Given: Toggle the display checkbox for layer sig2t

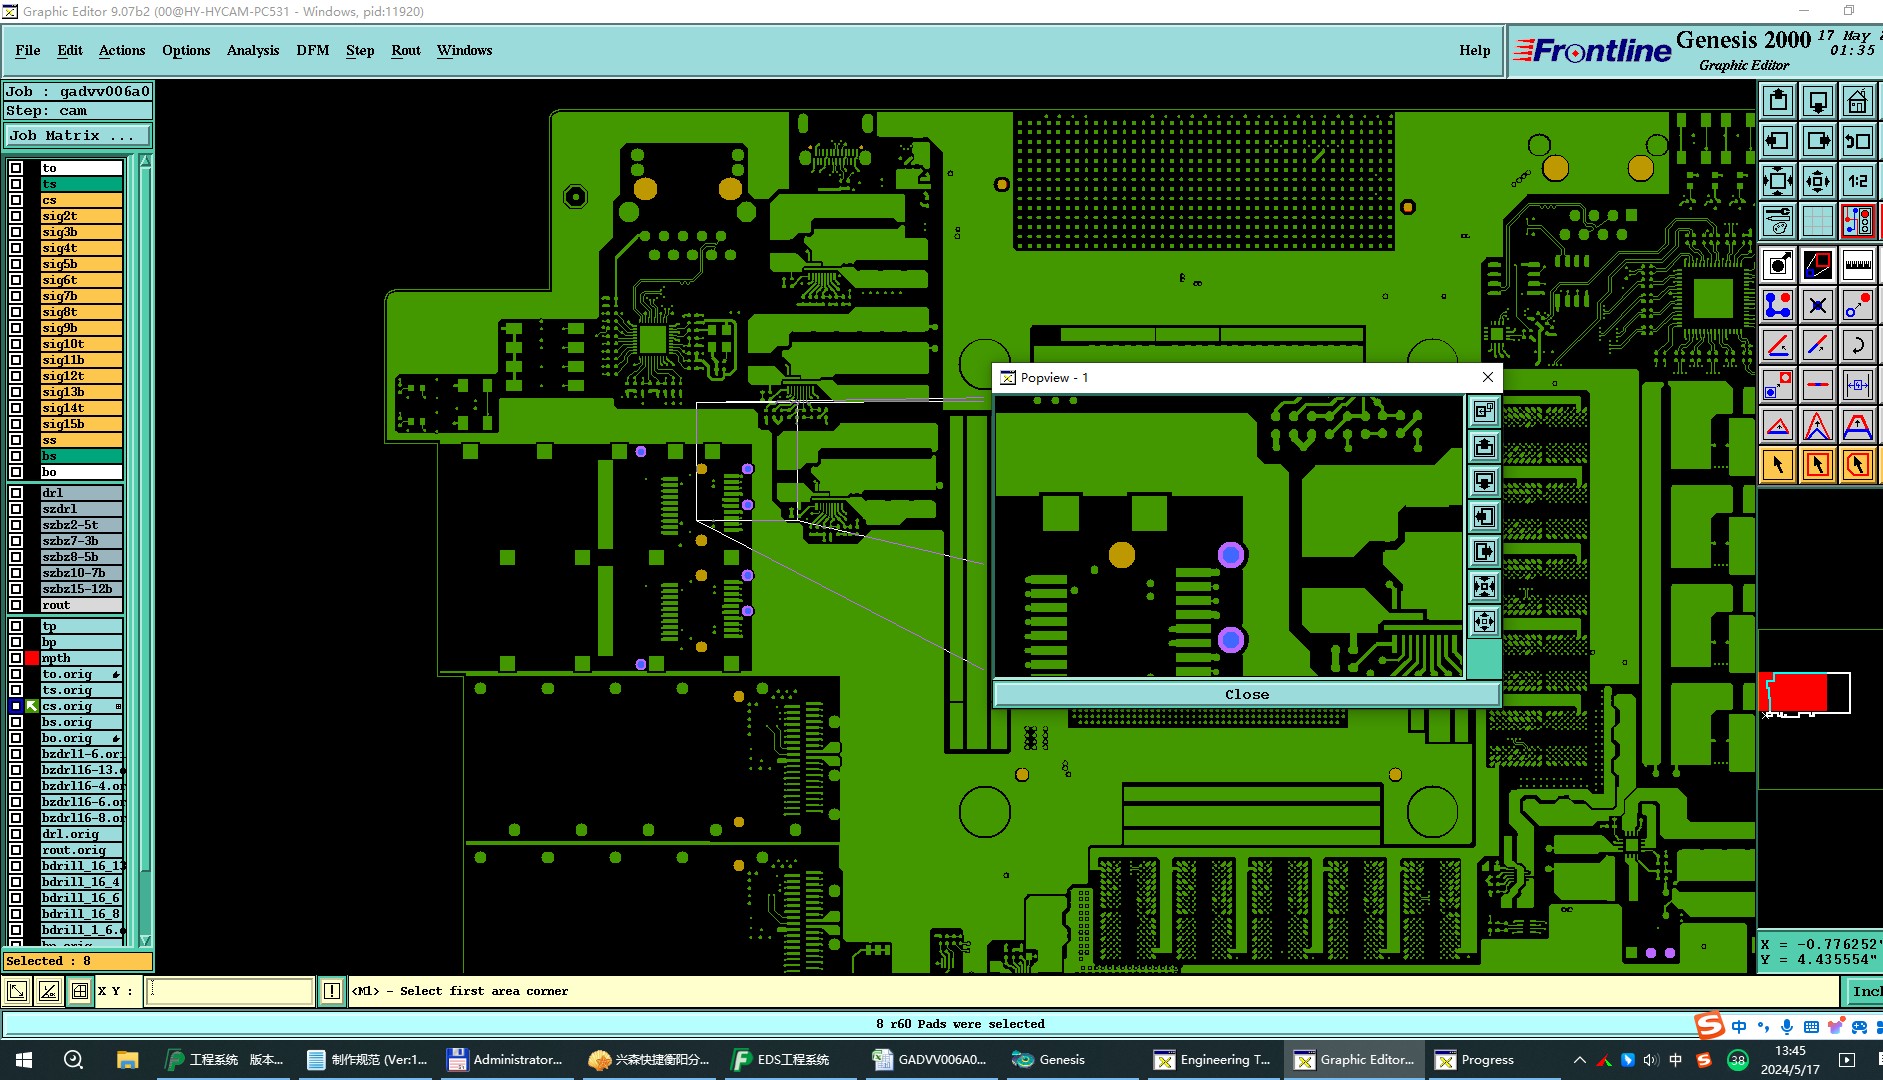Looking at the screenshot, I should click(x=16, y=216).
